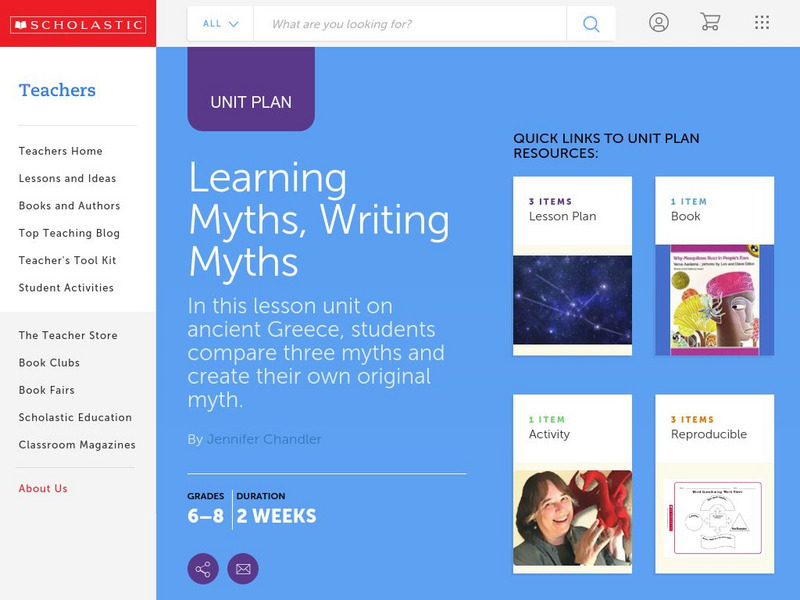Click the Teachers heading link
The image size is (800, 600).
click(x=57, y=90)
